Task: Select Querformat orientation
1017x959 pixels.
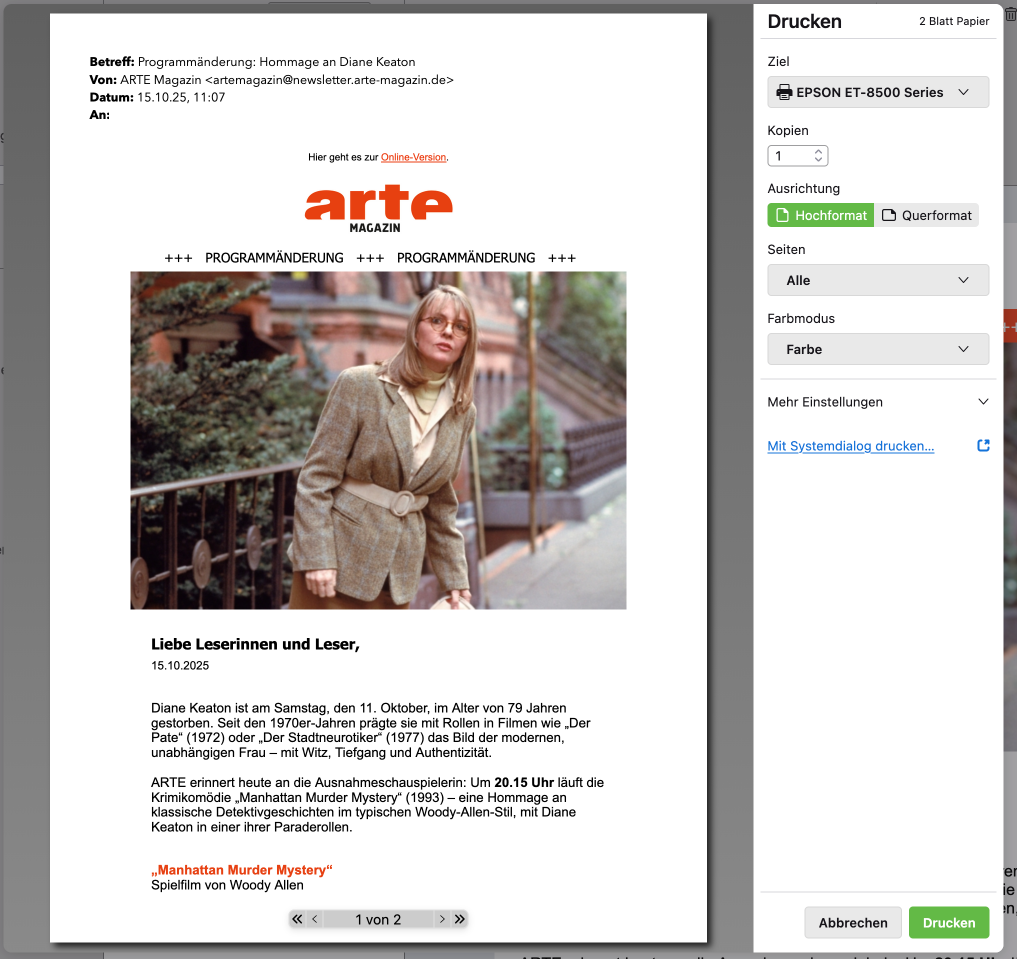Action: tap(926, 215)
